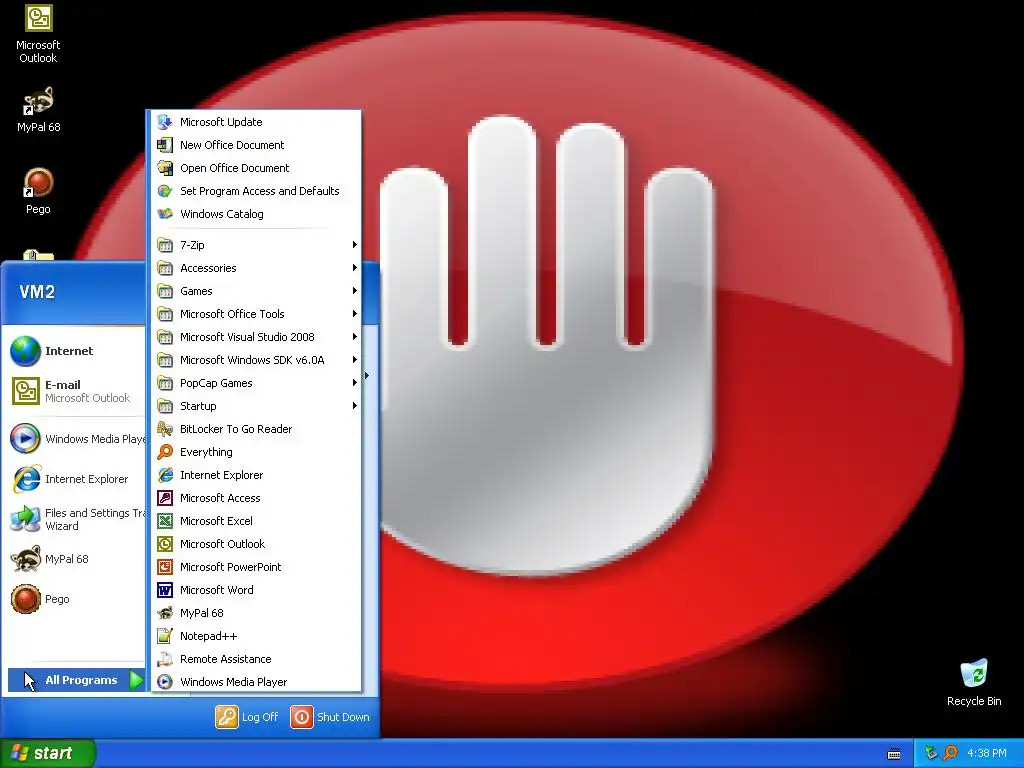Click the Microsoft Outlook desktop shortcut

pyautogui.click(x=38, y=34)
